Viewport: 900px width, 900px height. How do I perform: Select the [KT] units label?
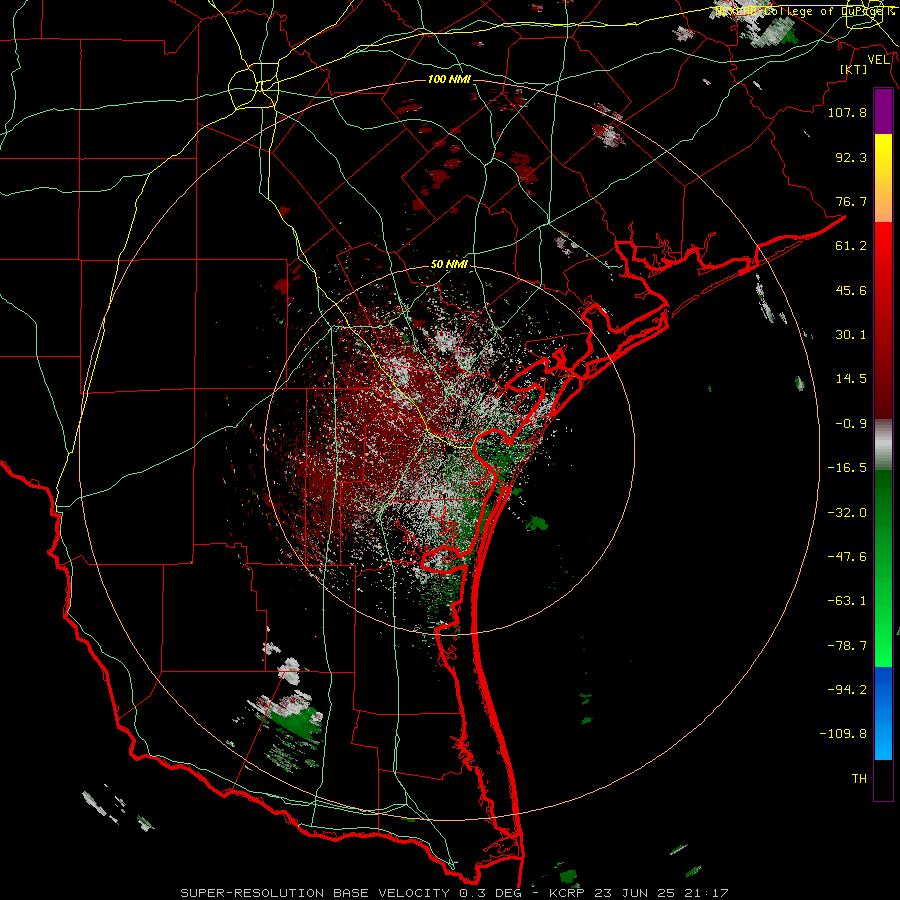point(854,69)
